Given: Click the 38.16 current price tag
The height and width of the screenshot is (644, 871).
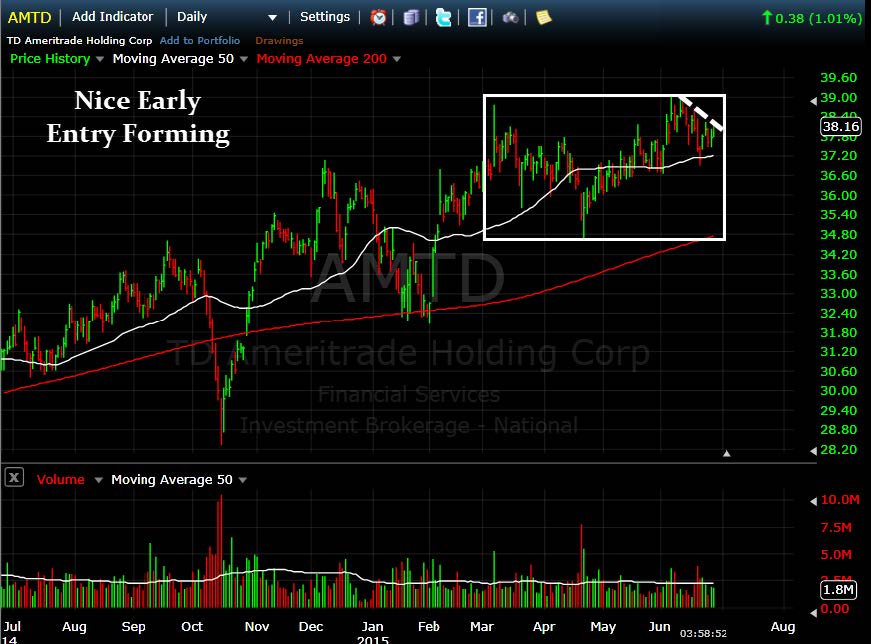Looking at the screenshot, I should pyautogui.click(x=840, y=127).
